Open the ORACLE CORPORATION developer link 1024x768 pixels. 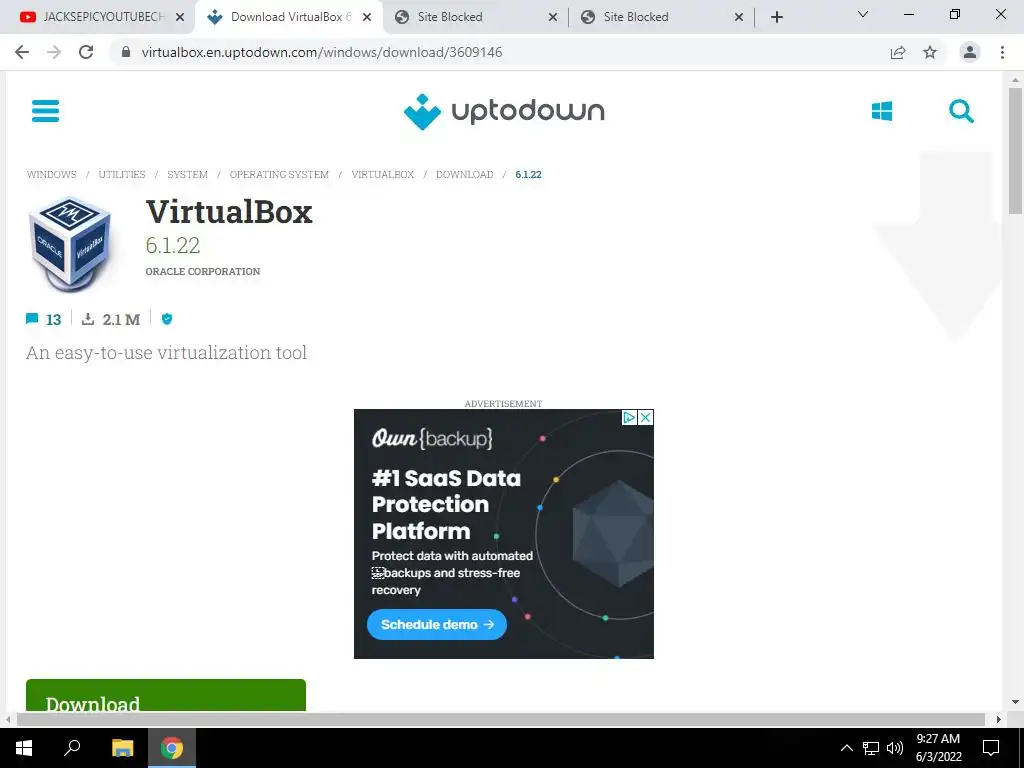tap(202, 272)
